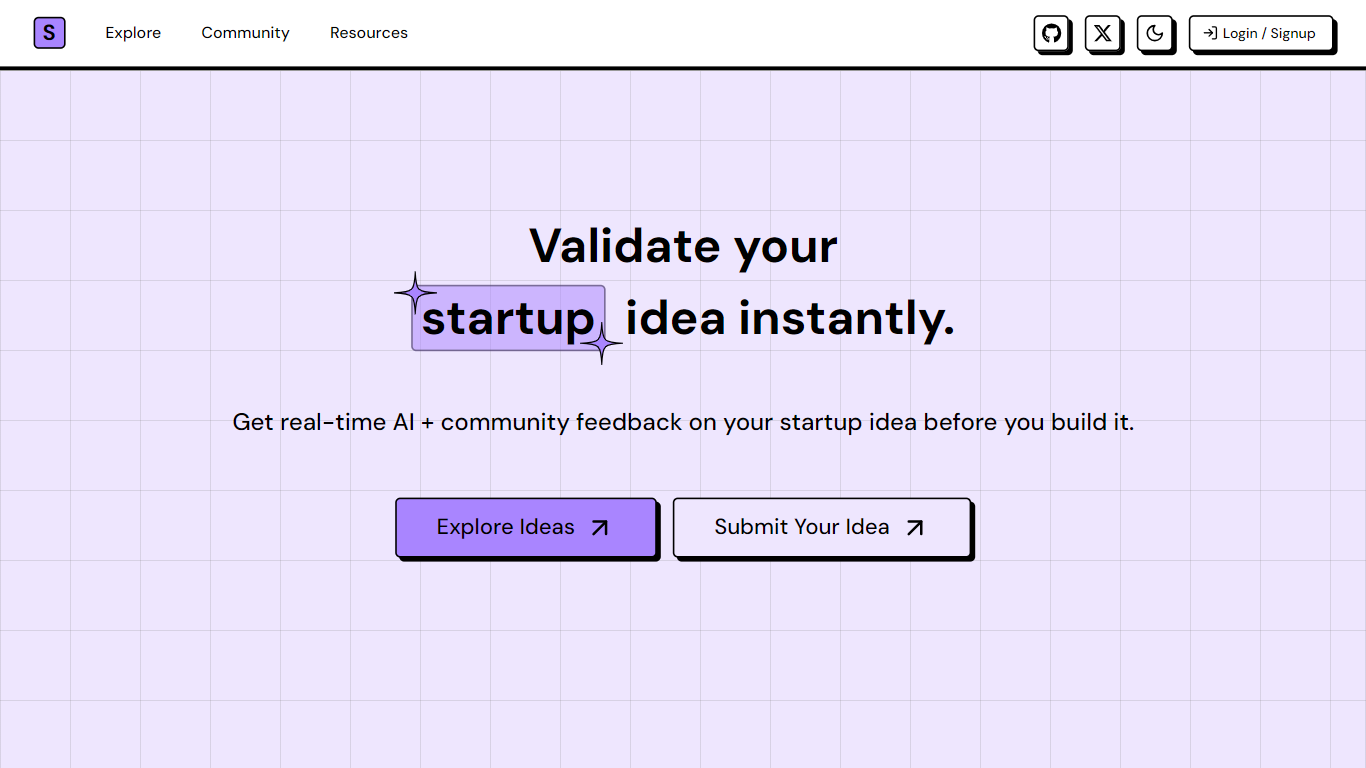Click the highlighted "startup" word

point(508,318)
